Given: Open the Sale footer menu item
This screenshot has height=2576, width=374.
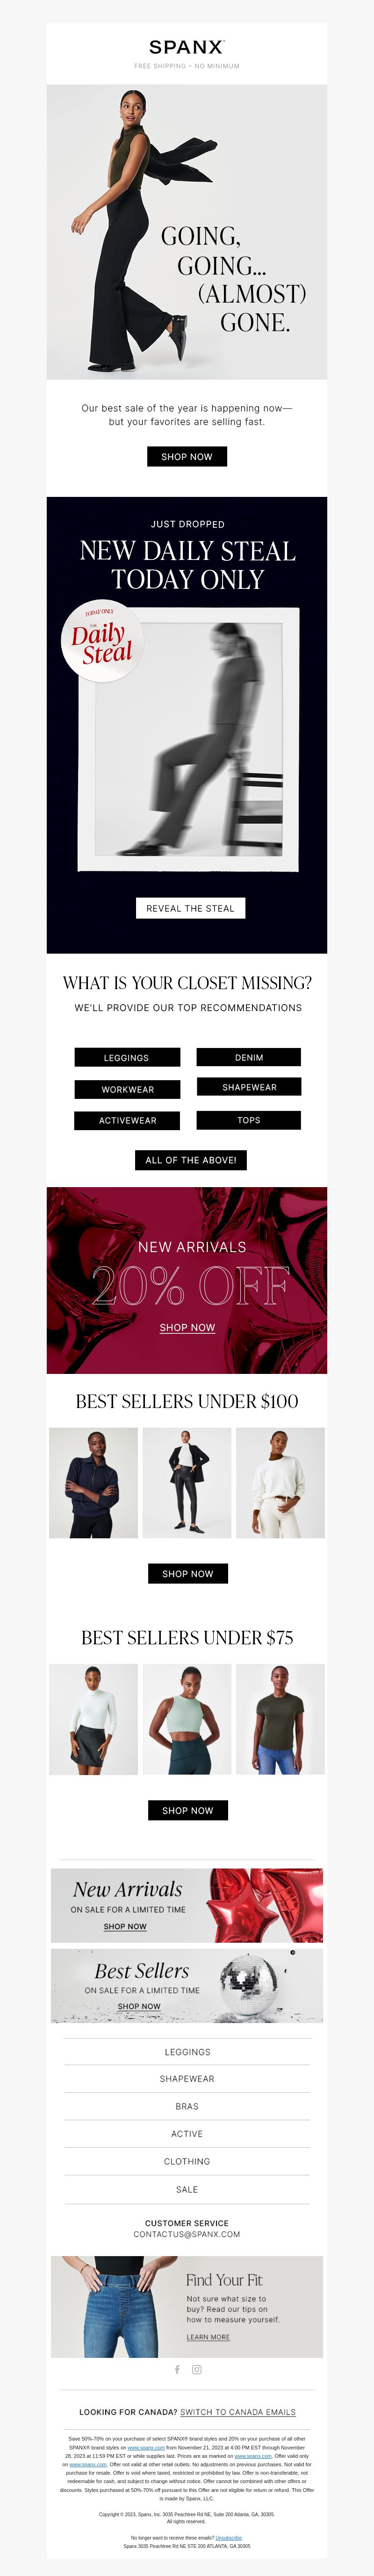Looking at the screenshot, I should coord(187,2189).
